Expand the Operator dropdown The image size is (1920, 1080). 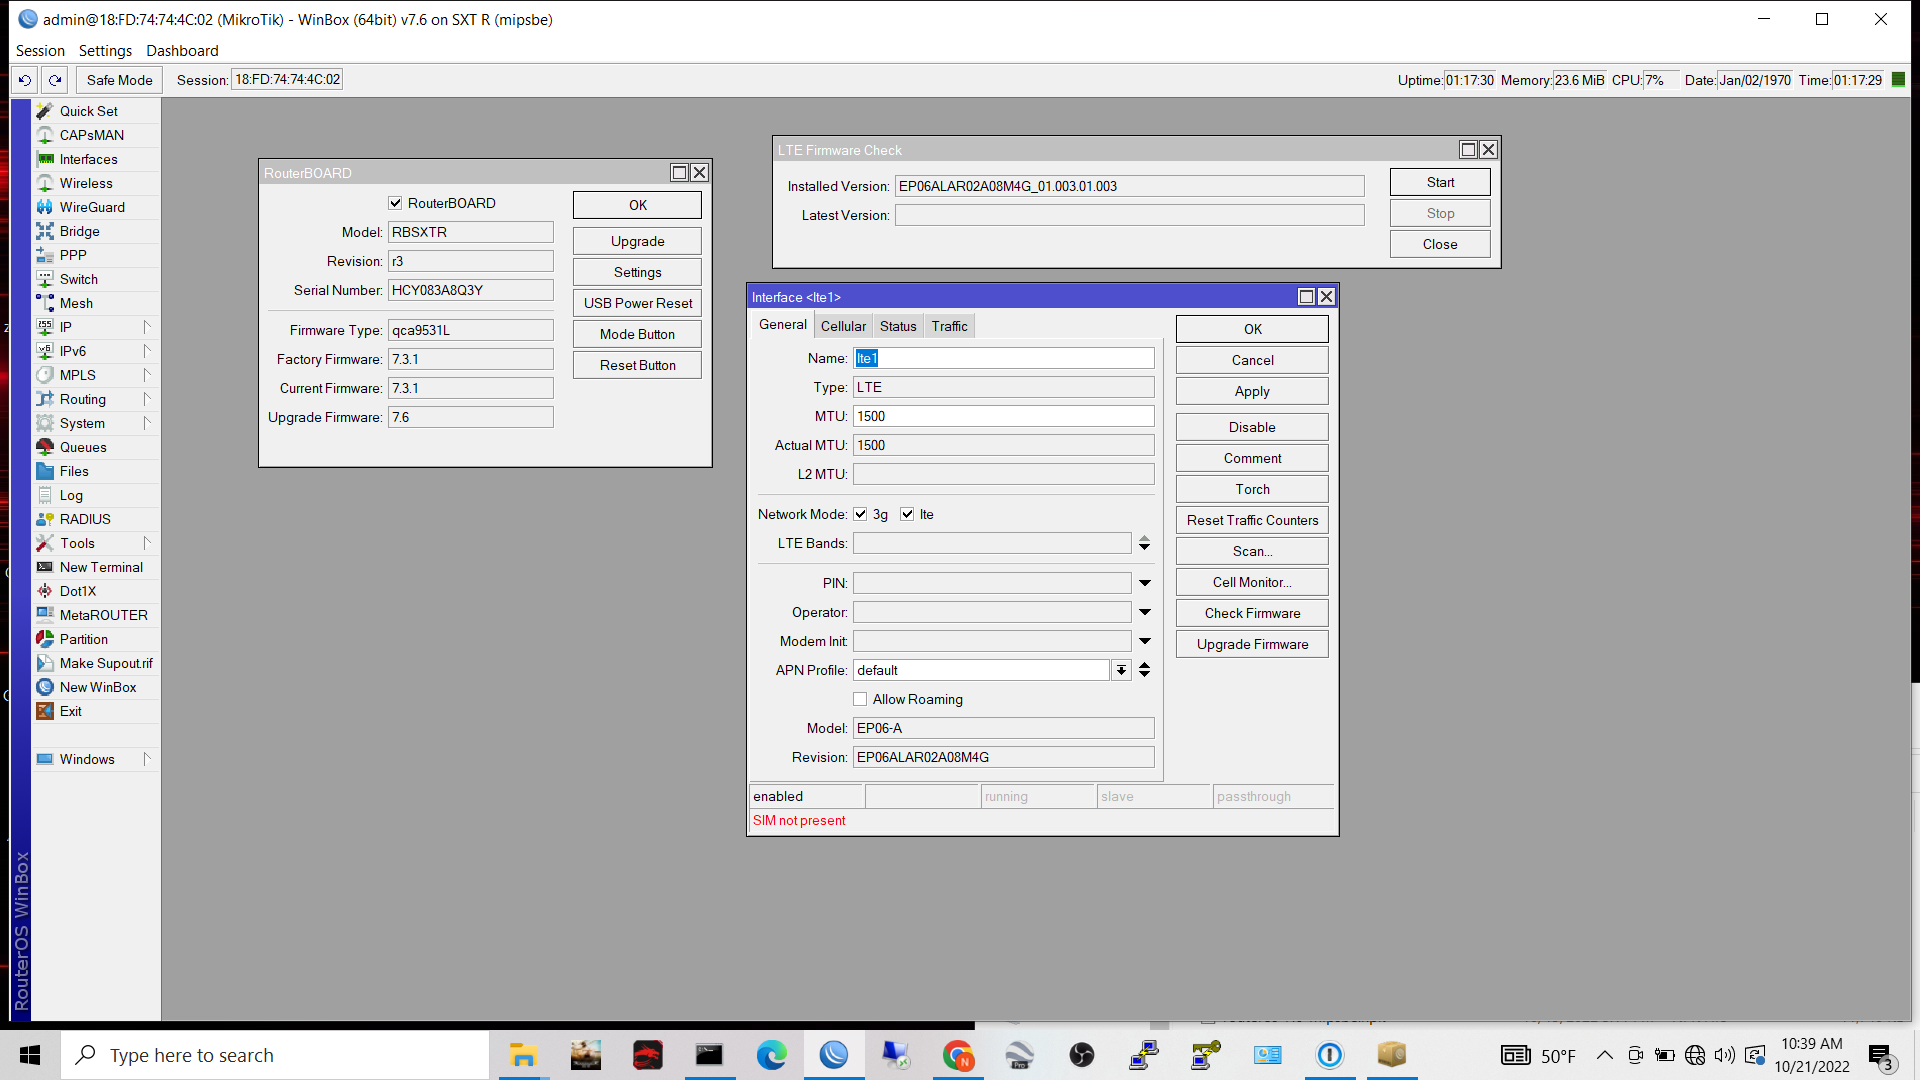click(x=1145, y=611)
